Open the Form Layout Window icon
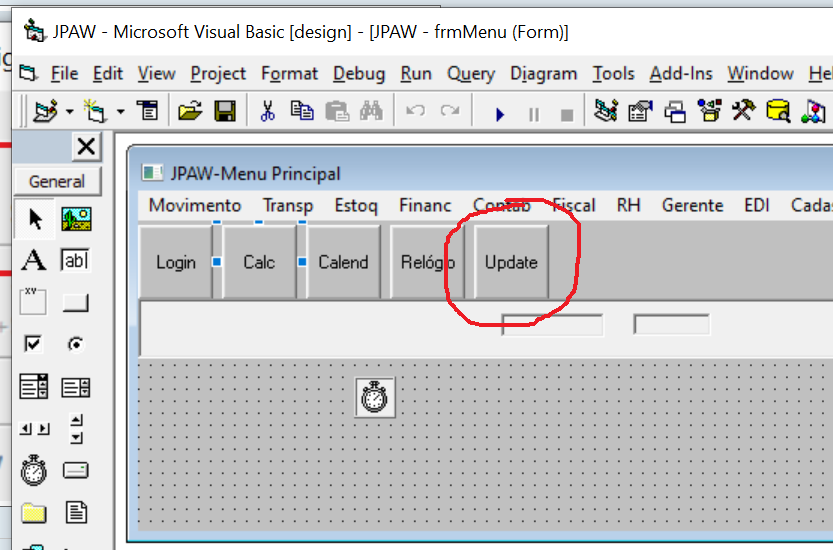Image resolution: width=833 pixels, height=550 pixels. 675,112
